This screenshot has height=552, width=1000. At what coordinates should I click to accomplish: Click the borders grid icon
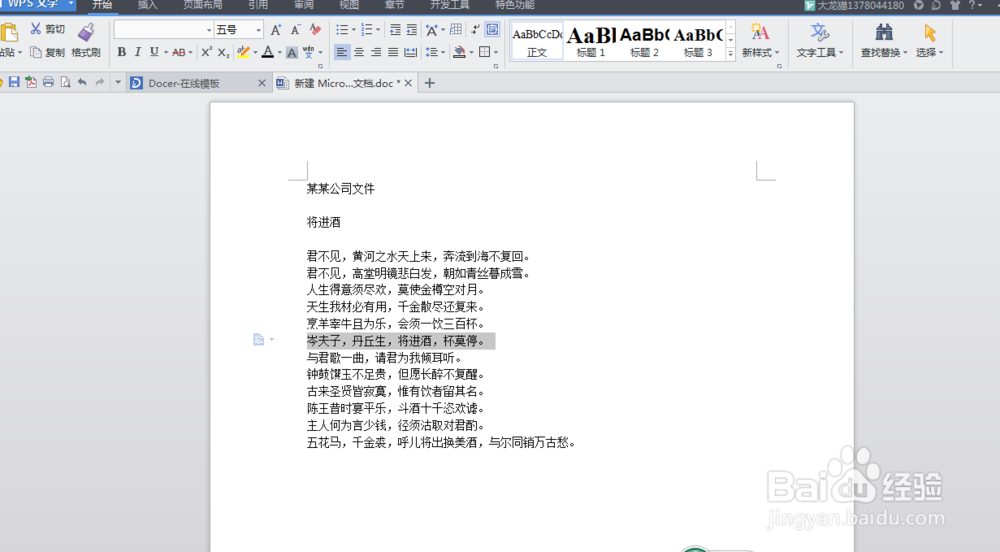click(485, 52)
